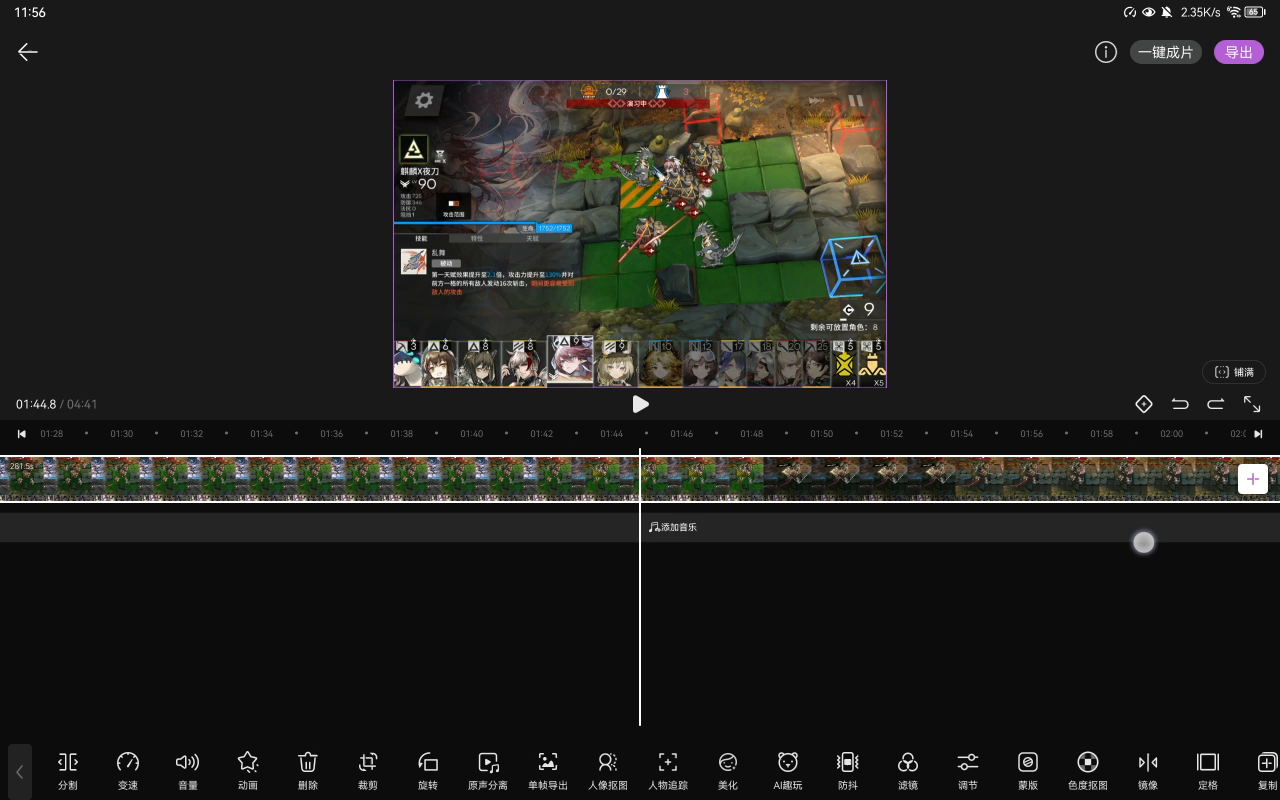Add a keyframe with the diamond icon
Viewport: 1280px width, 800px height.
coord(1144,404)
